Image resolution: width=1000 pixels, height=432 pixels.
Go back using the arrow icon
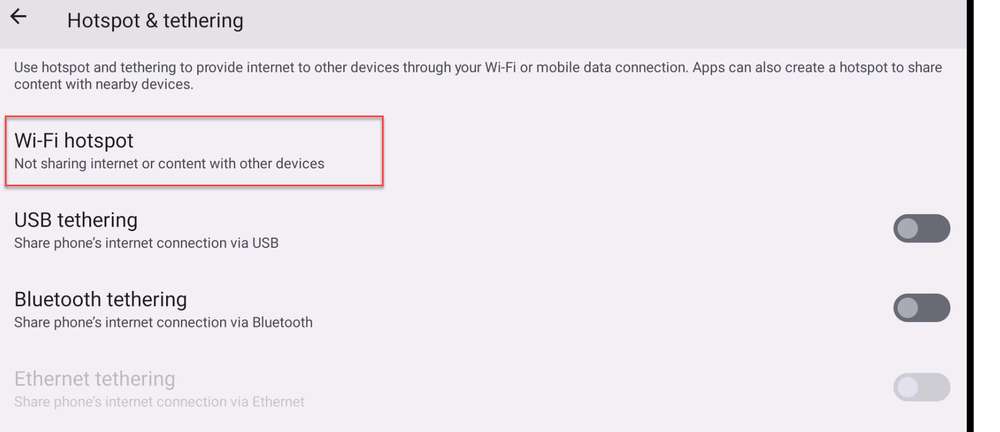point(18,17)
